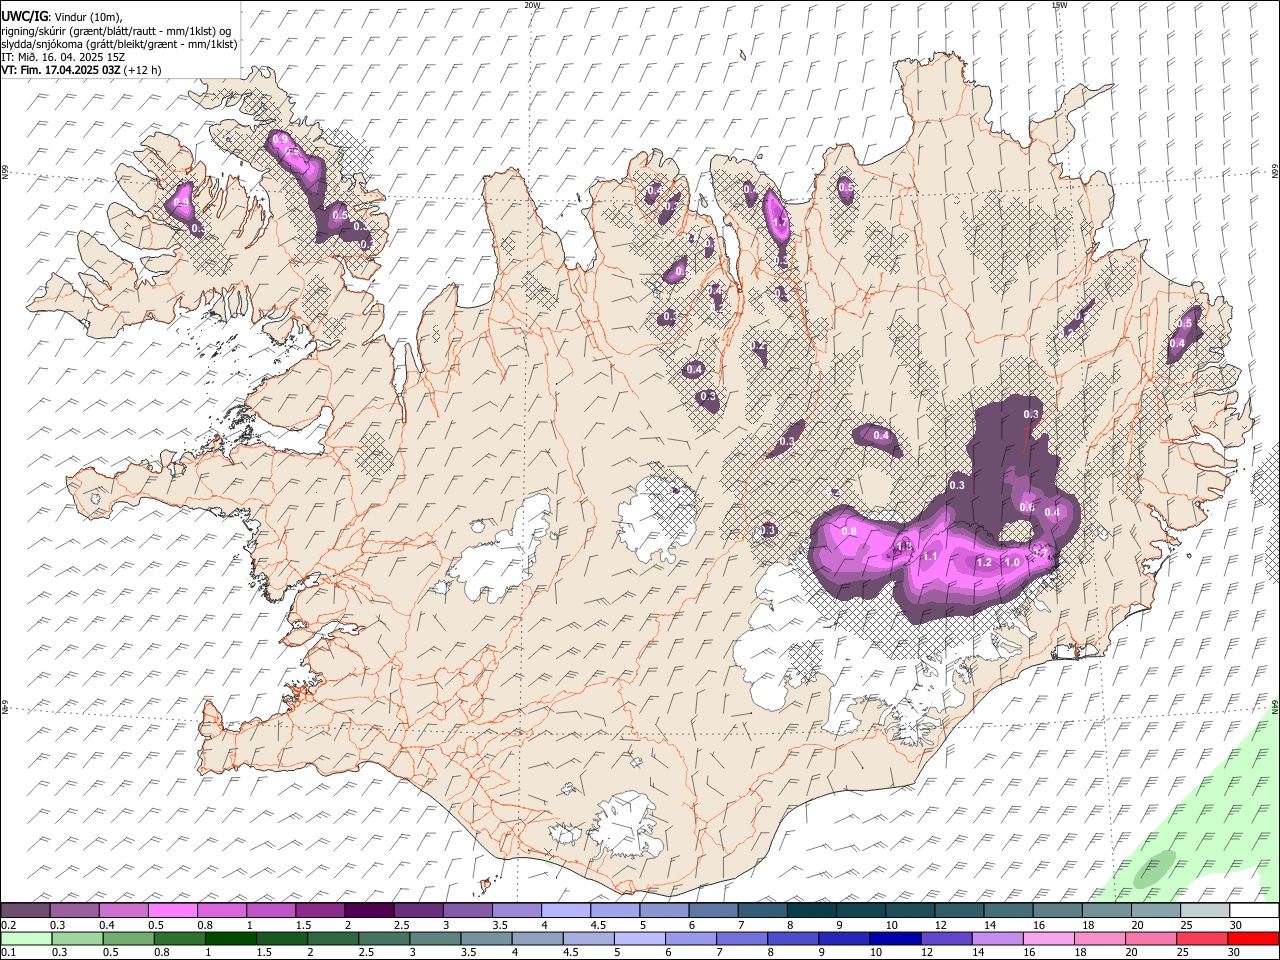This screenshot has height=960, width=1280.
Task: Click the '1.2' snowfall value on the map
Action: tap(983, 563)
